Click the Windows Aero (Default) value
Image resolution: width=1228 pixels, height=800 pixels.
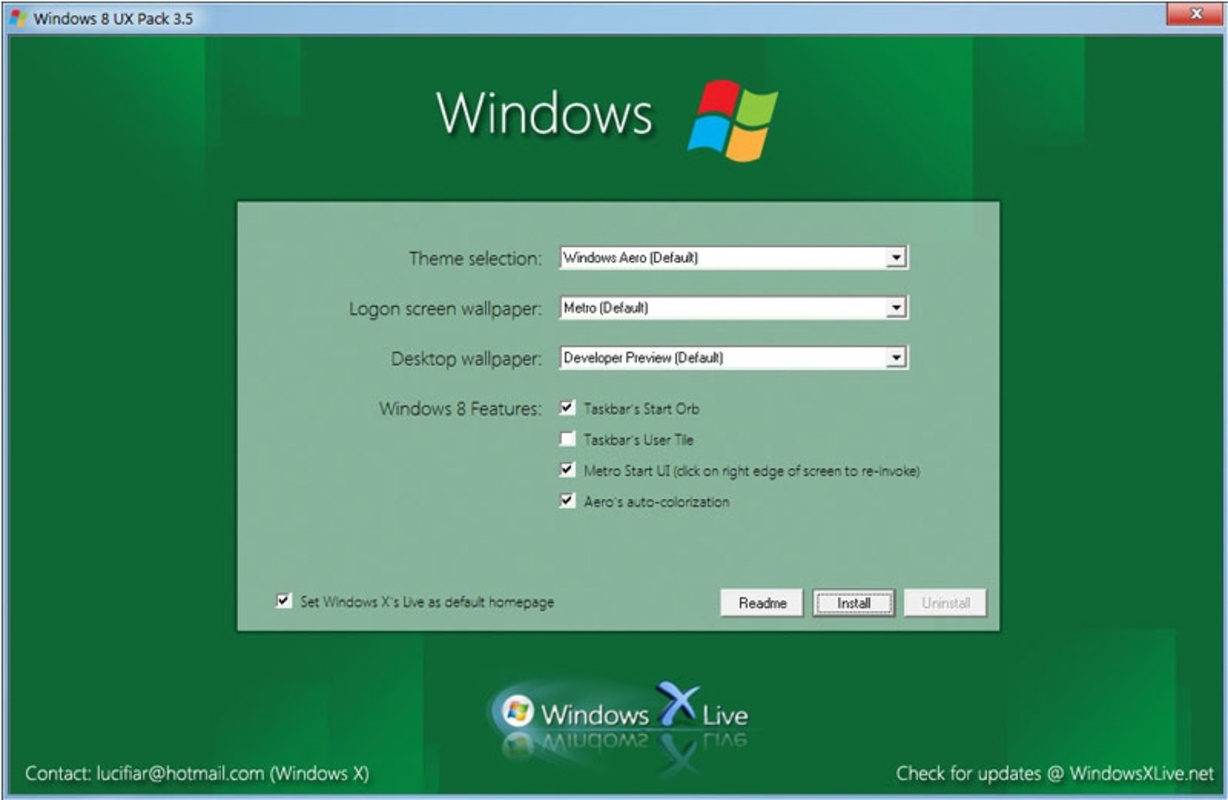[x=630, y=258]
